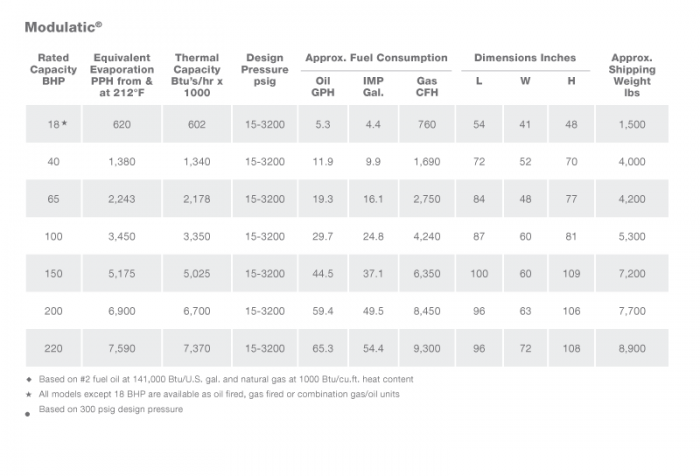The width and height of the screenshot is (700, 476).
Task: Select the 1,380 evaporation value cell
Action: (121, 162)
